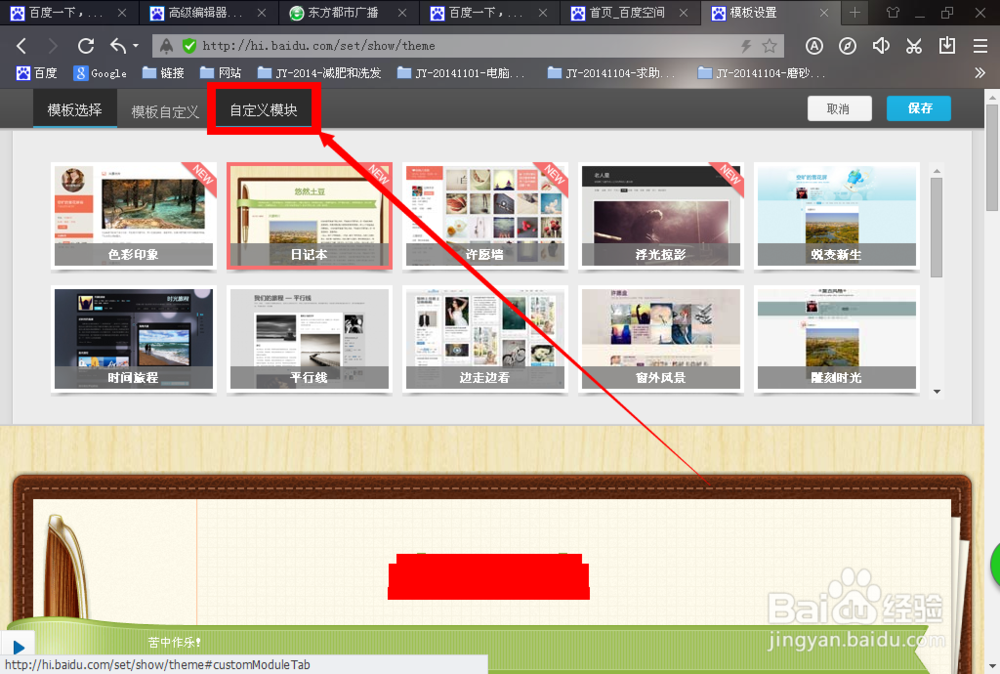Open the 自定义模块 tab
The width and height of the screenshot is (1000, 674).
(x=263, y=110)
